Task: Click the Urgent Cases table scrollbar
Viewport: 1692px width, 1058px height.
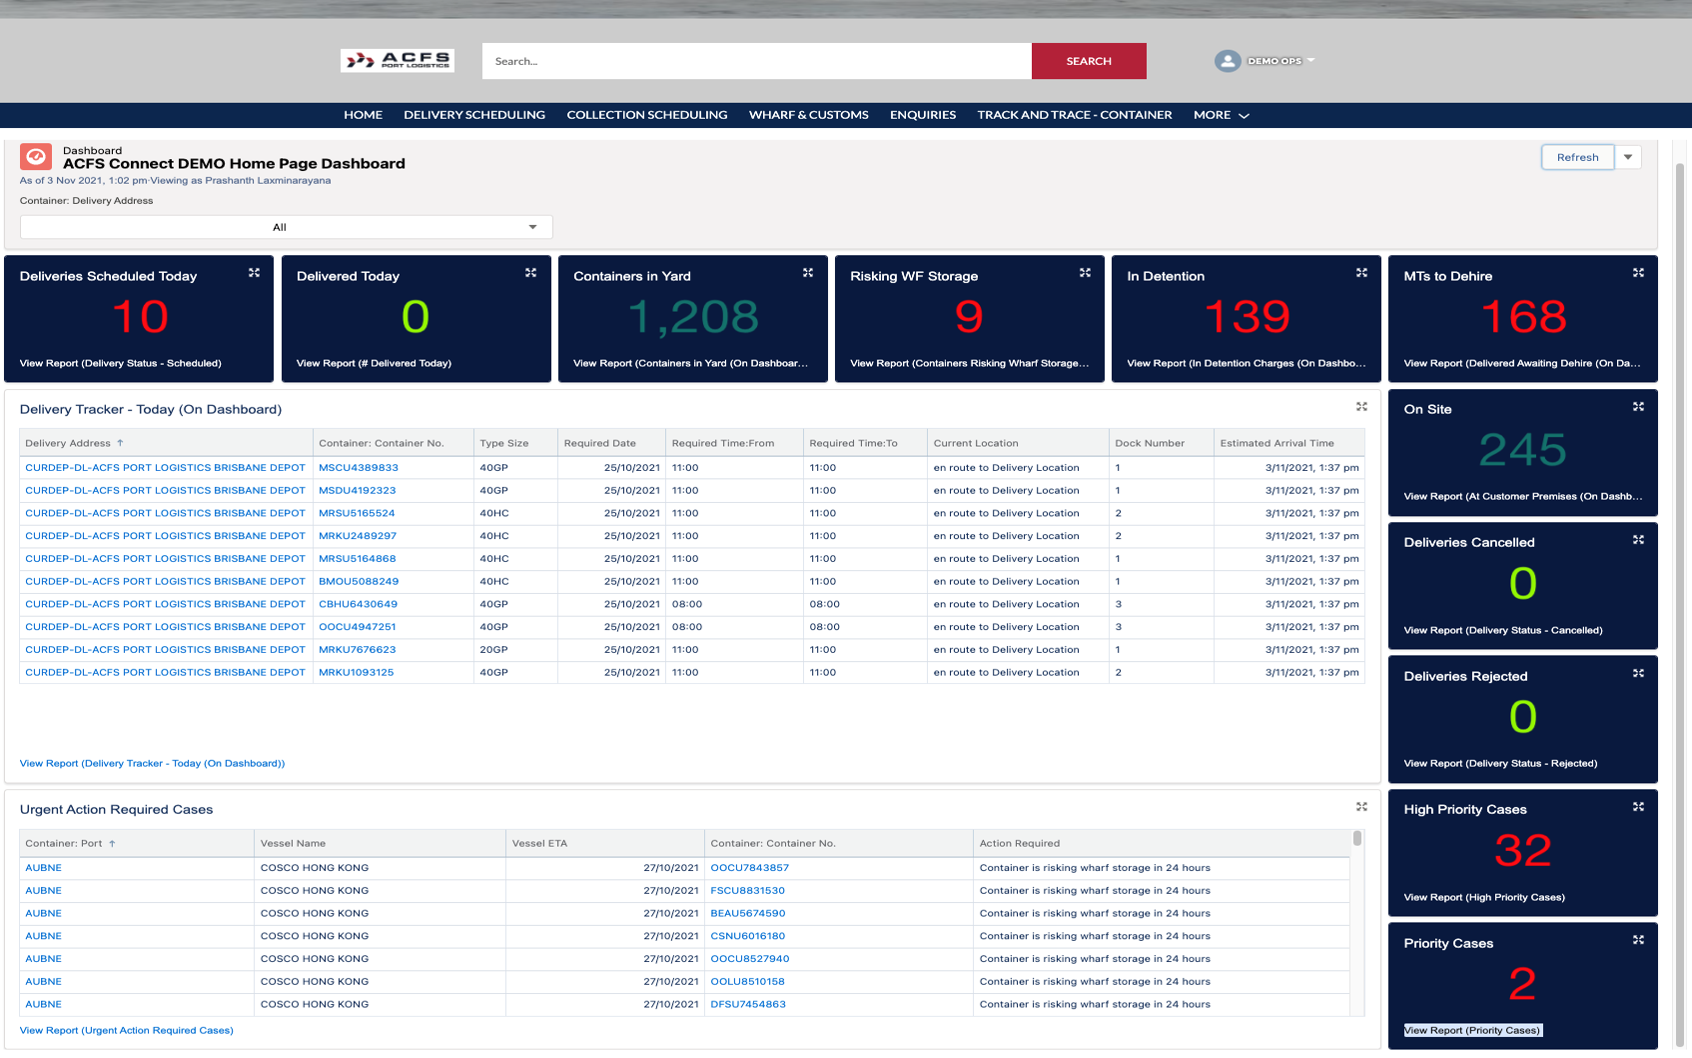Action: [1357, 838]
